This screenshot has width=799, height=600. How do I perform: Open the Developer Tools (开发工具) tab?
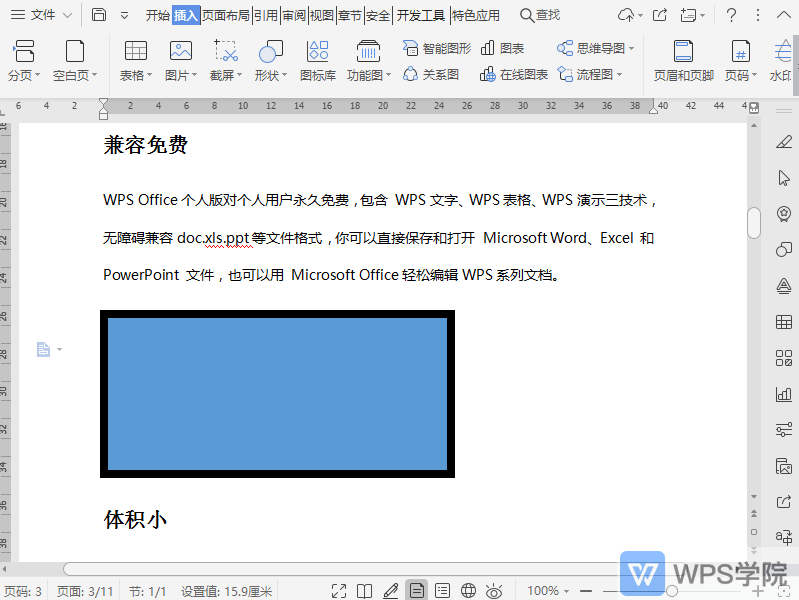point(420,15)
